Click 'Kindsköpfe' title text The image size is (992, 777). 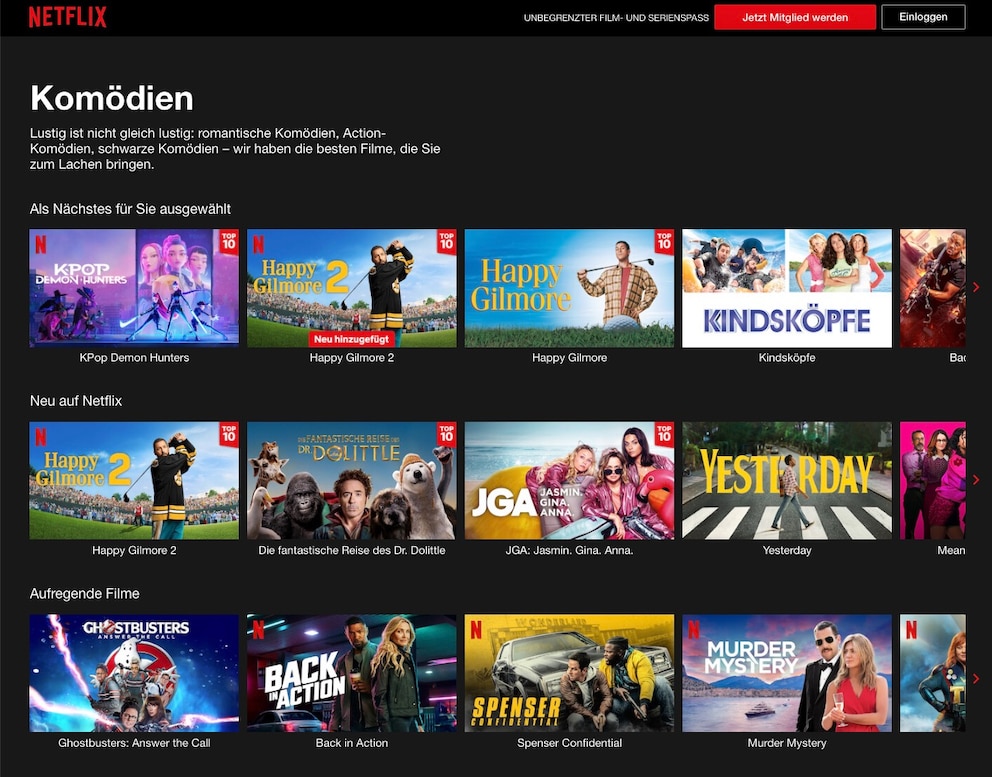(x=787, y=357)
